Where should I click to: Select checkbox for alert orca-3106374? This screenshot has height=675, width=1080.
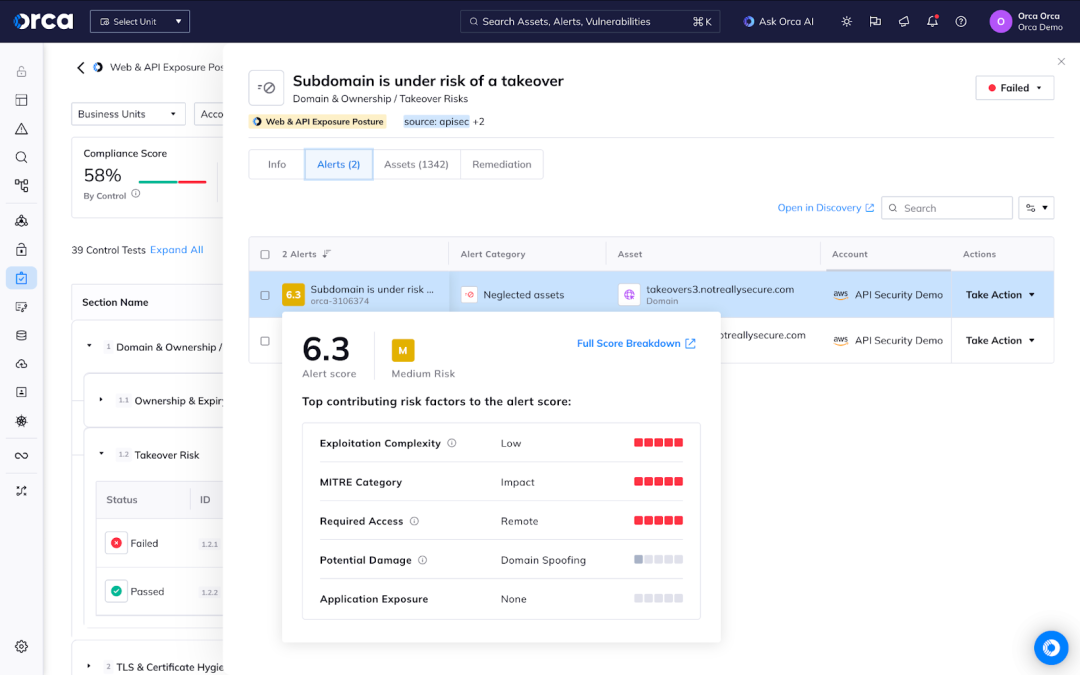265,295
